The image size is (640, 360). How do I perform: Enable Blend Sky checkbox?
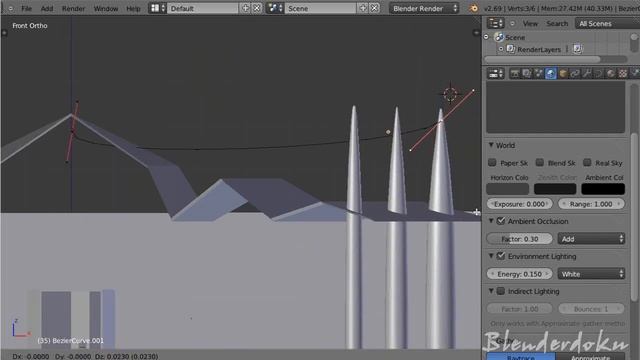coord(540,162)
